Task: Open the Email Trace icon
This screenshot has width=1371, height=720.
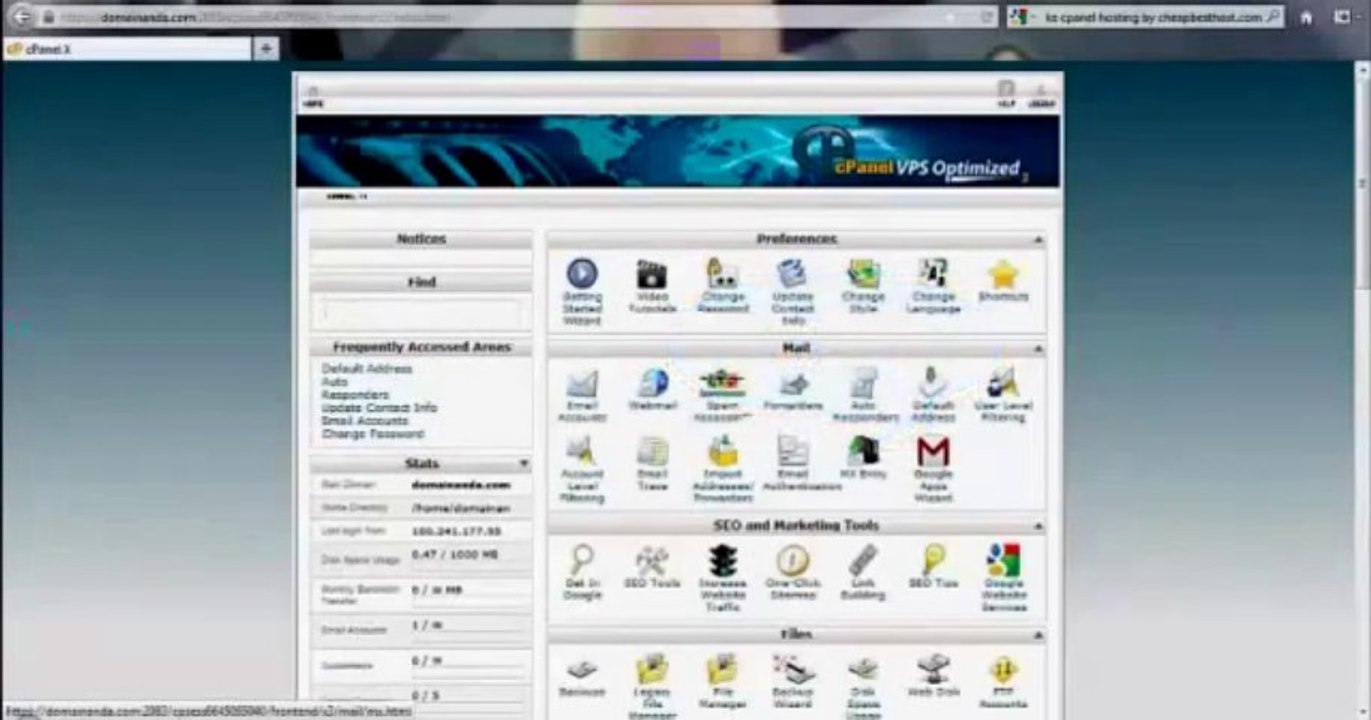Action: pos(652,451)
